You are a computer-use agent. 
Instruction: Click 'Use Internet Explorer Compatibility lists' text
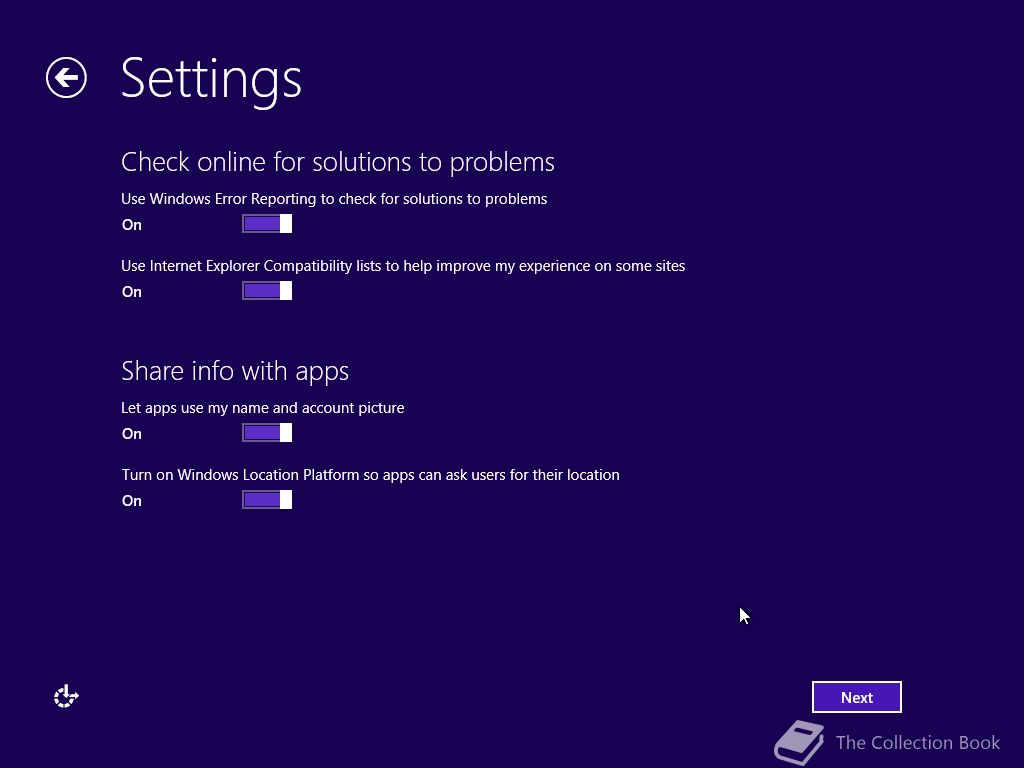(403, 266)
